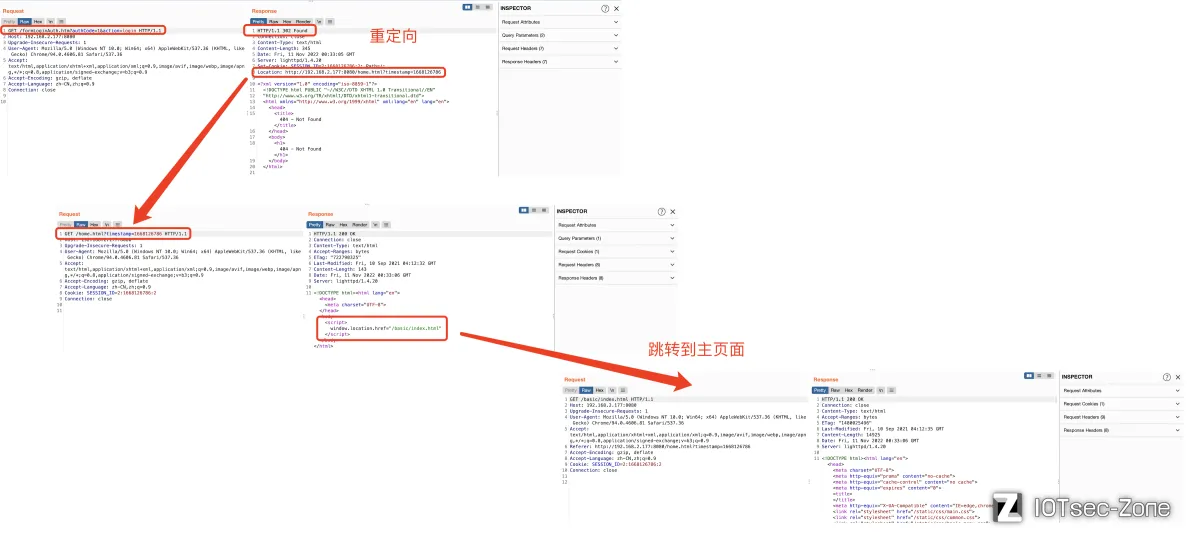Select the side-by-side layout icon in the bottom panel
Viewport: 1188px width, 541px height.
pyautogui.click(x=1029, y=375)
